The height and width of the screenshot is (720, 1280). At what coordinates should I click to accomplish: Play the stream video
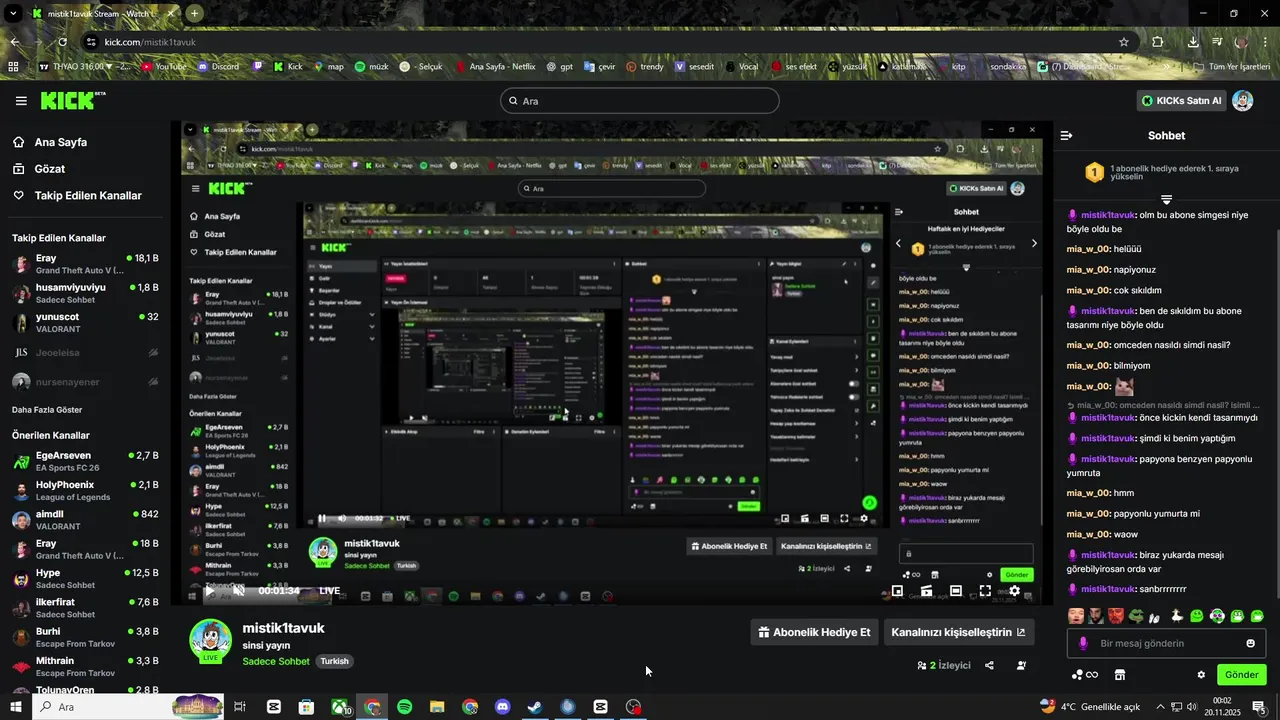(x=209, y=591)
